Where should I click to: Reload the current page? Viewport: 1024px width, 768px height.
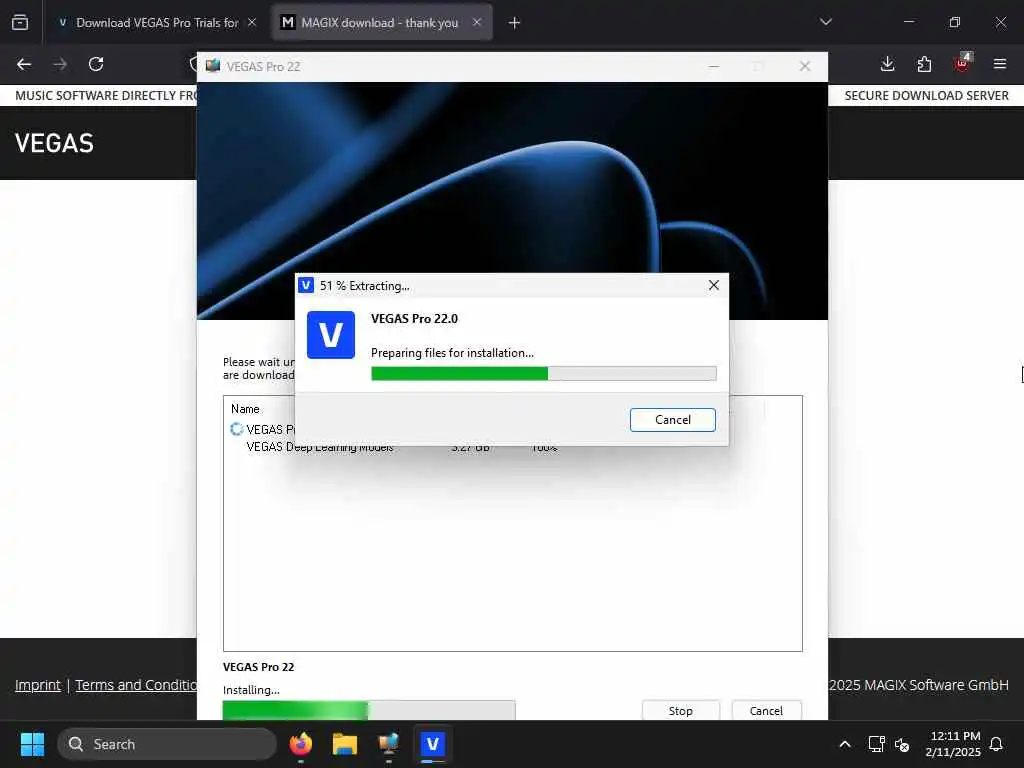[96, 64]
